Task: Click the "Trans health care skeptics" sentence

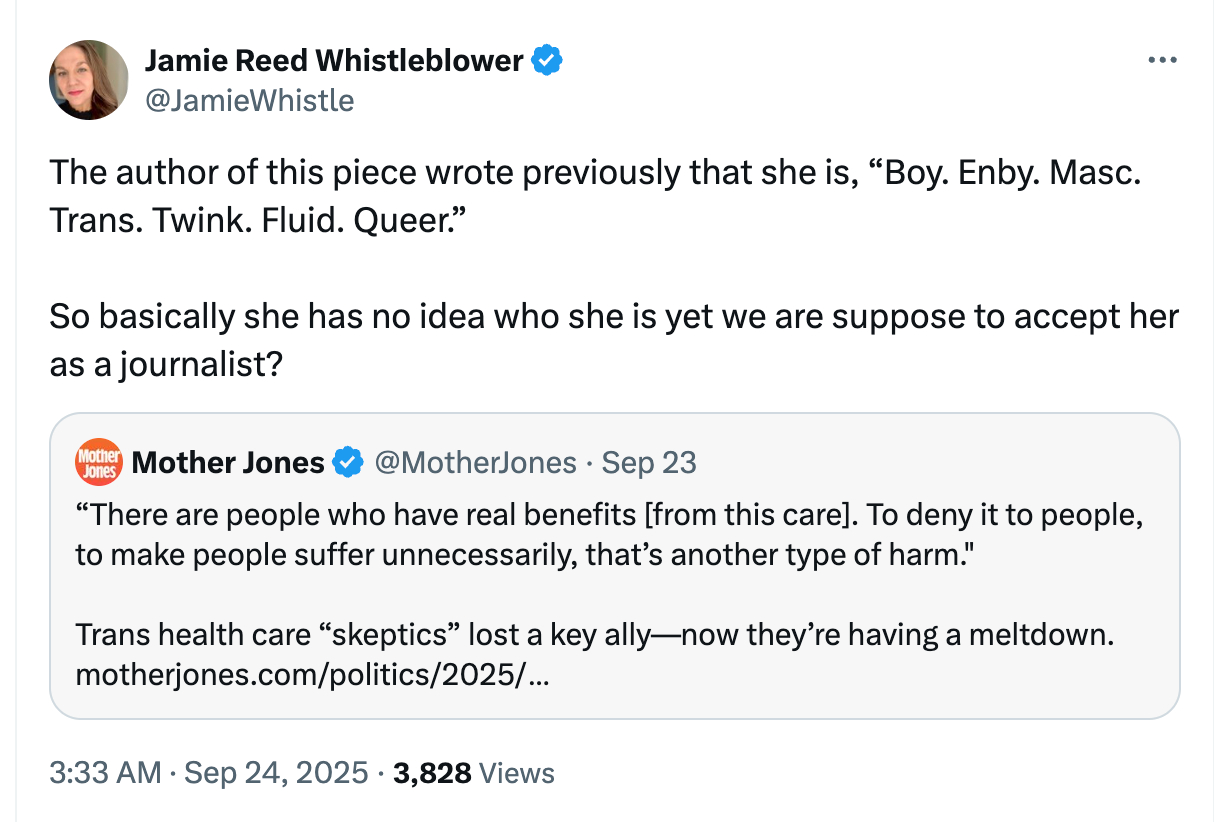Action: click(594, 635)
